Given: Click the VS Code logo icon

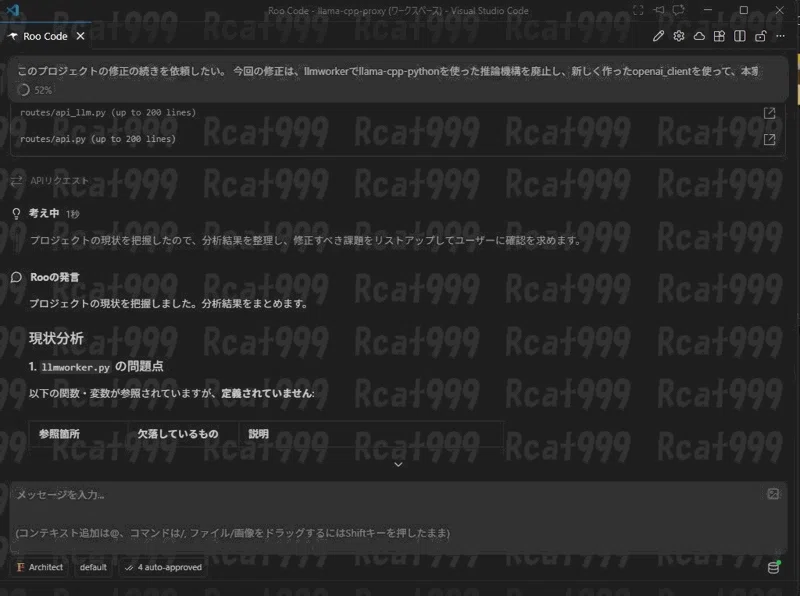Looking at the screenshot, I should pos(13,10).
